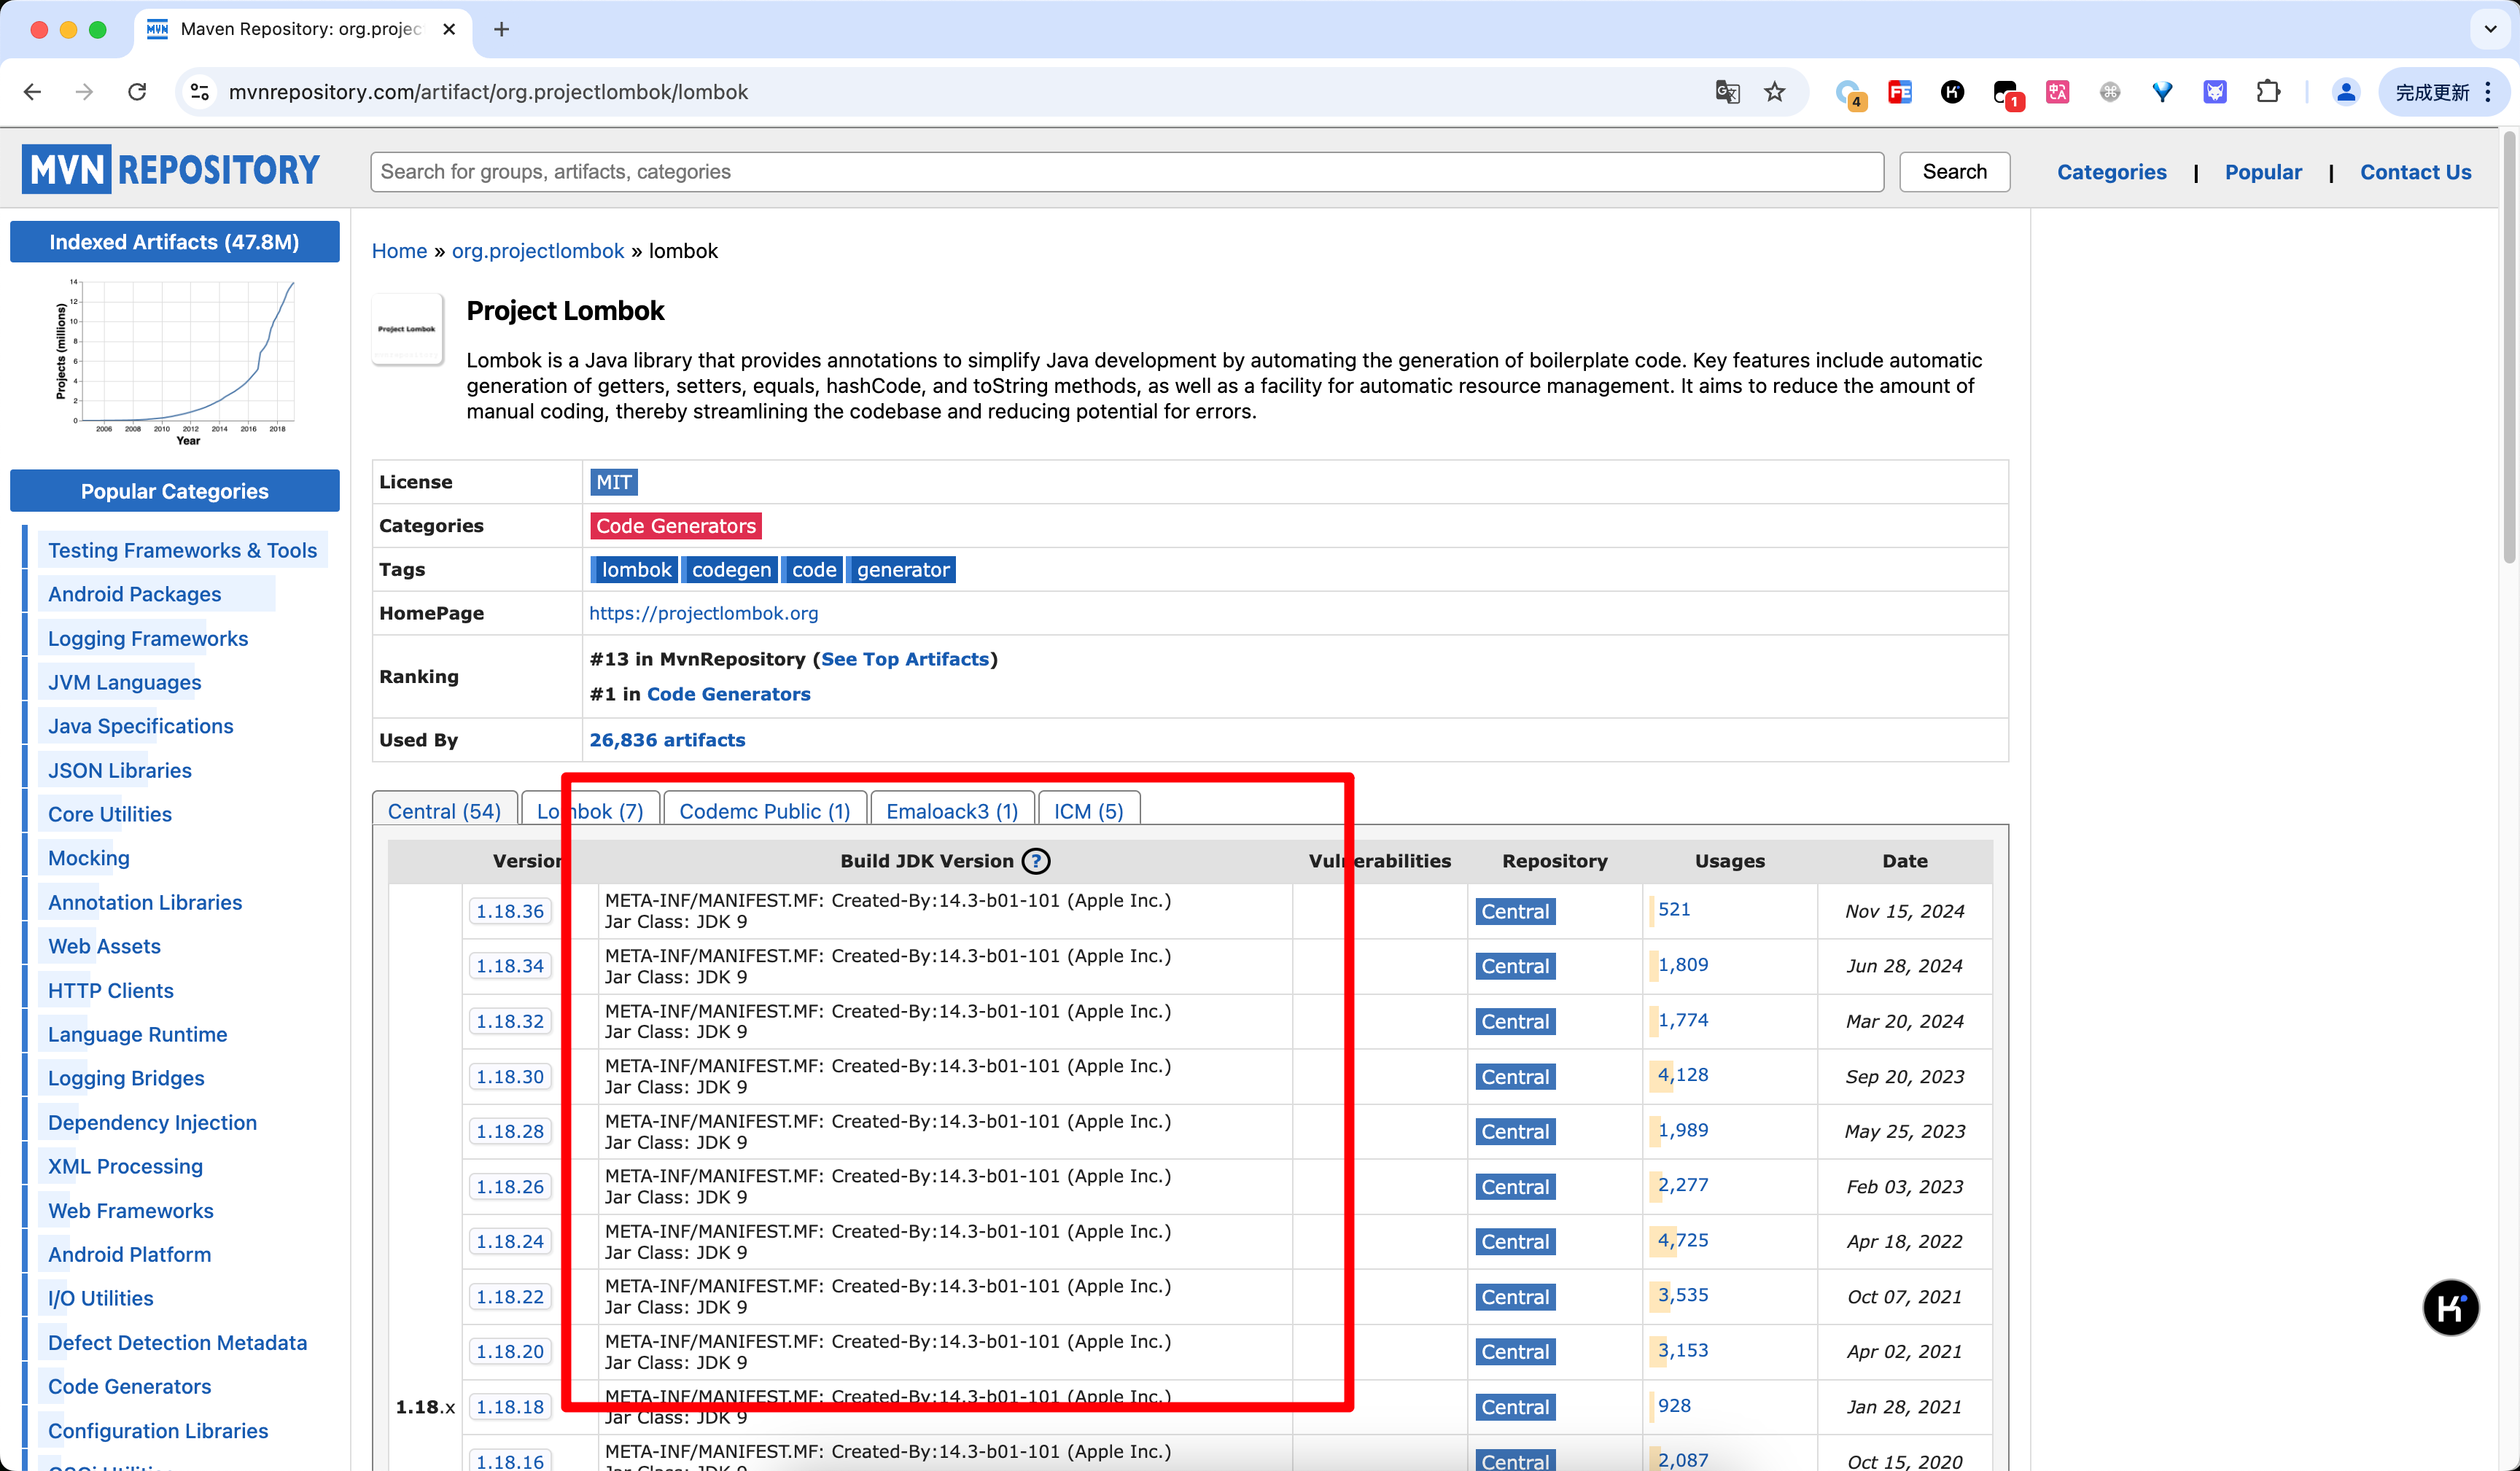Open the Google Translate page icon
Image resolution: width=2520 pixels, height=1471 pixels.
point(1727,92)
